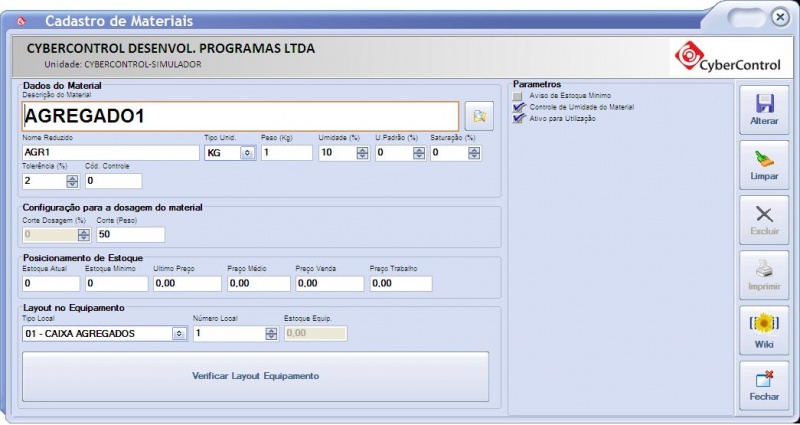Screen dimensions: 800x425
Task: Toggle Aviso de Estoque Minimo checkbox
Action: [518, 96]
